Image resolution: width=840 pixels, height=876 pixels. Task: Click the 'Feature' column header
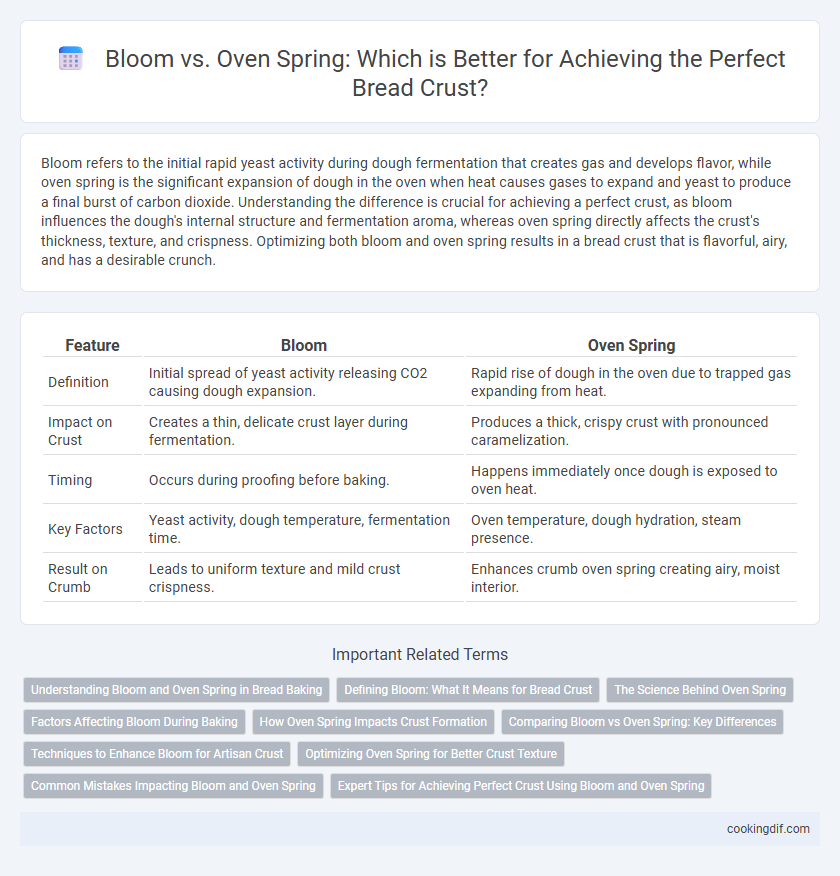tap(92, 346)
